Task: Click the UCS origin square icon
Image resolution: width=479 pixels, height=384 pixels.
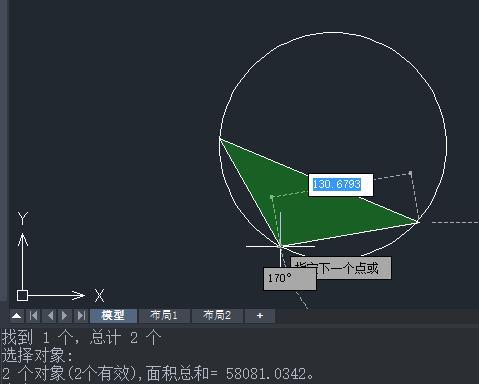Action: (x=22, y=295)
